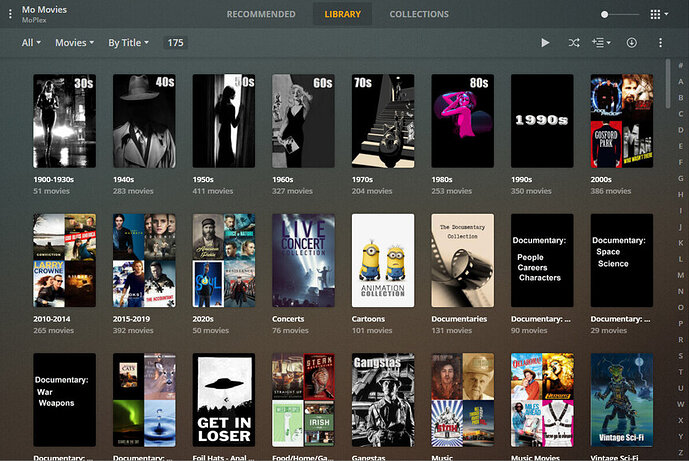The height and width of the screenshot is (461, 689).
Task: Open the 1950s silhouette poster
Action: 224,121
